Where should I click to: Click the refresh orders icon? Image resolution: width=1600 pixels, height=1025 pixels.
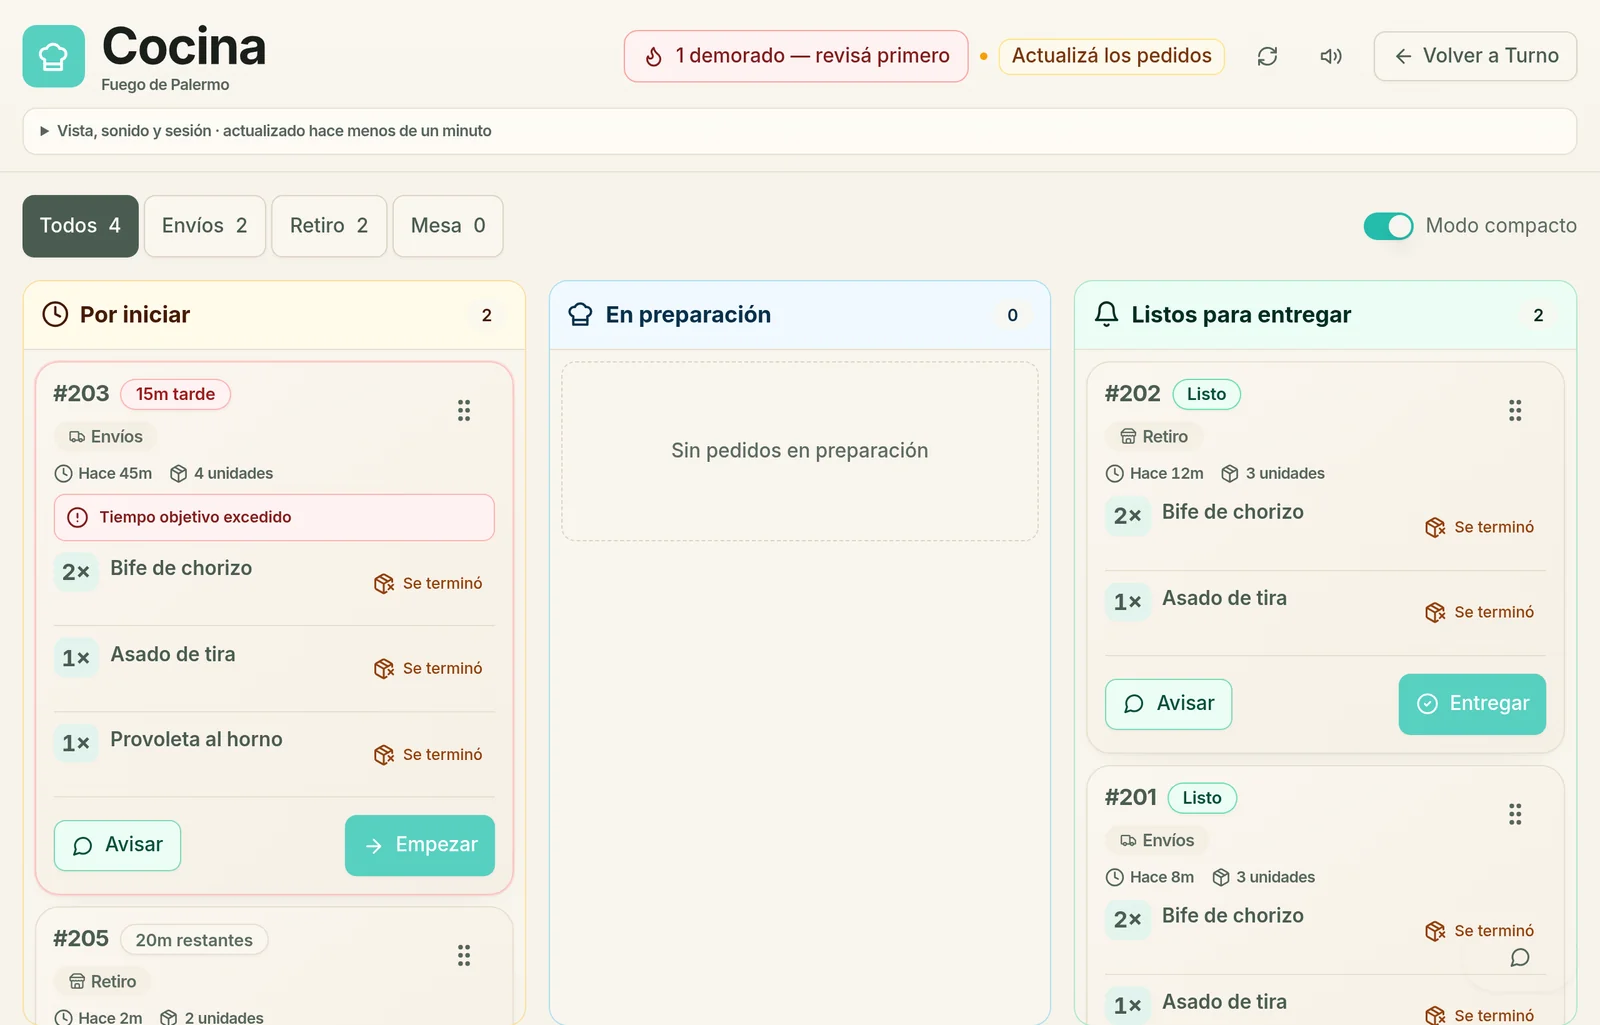tap(1267, 56)
